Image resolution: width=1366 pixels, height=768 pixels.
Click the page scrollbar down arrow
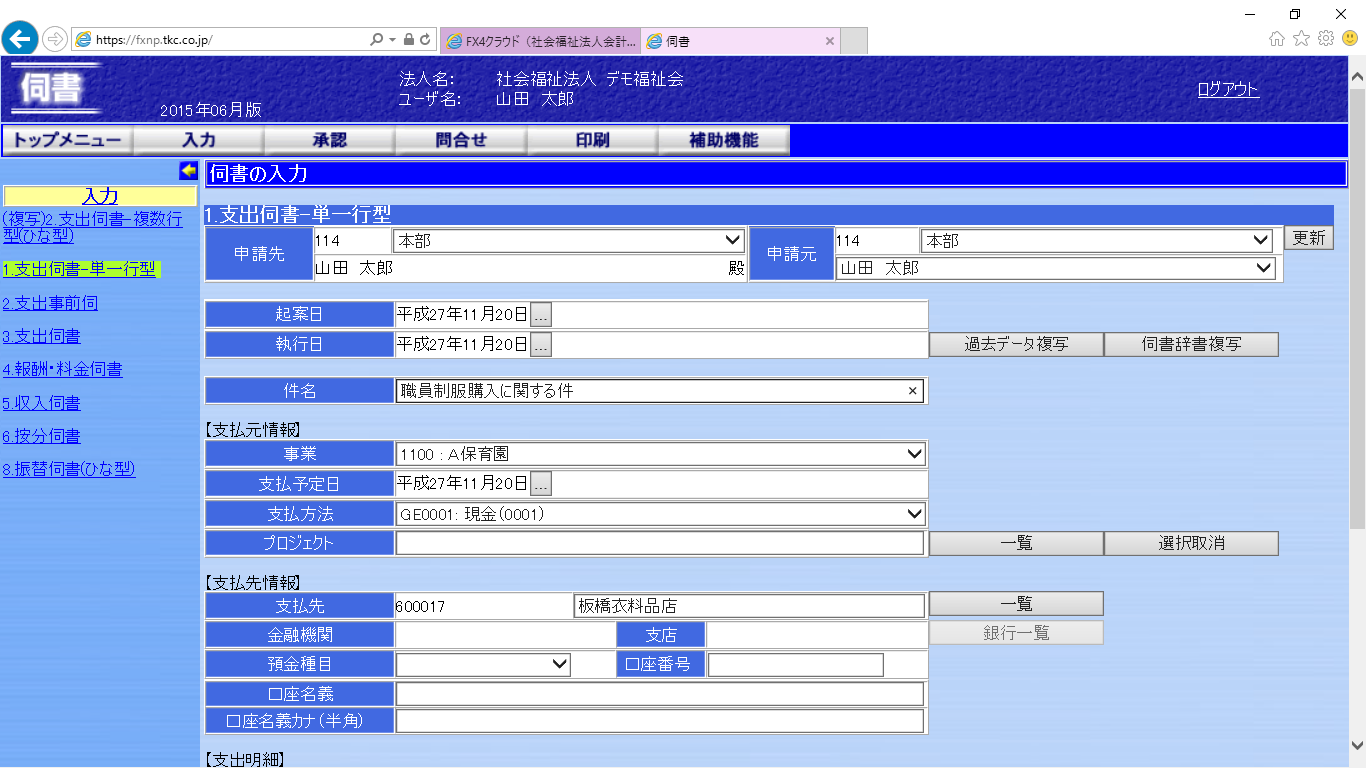pos(1357,745)
